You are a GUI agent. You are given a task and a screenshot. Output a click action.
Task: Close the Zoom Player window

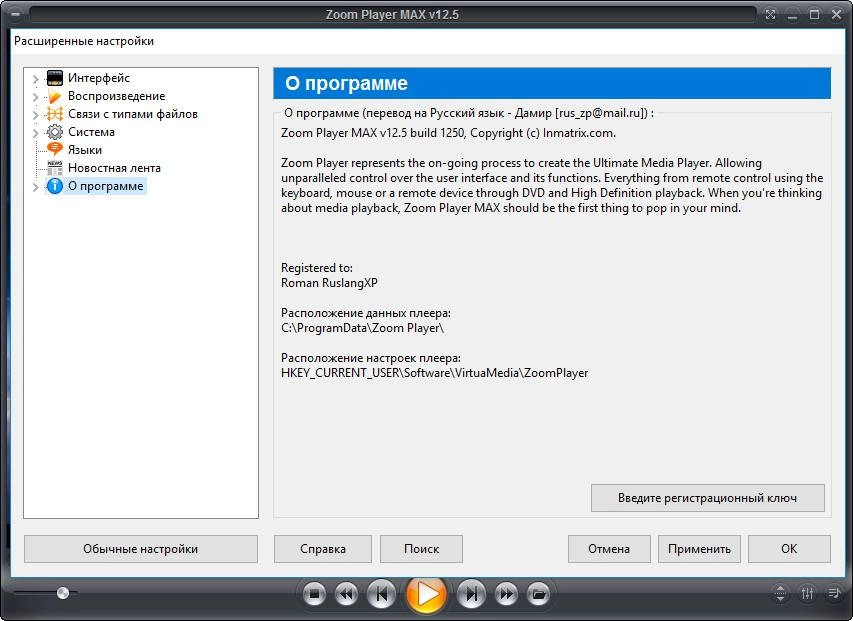click(837, 15)
